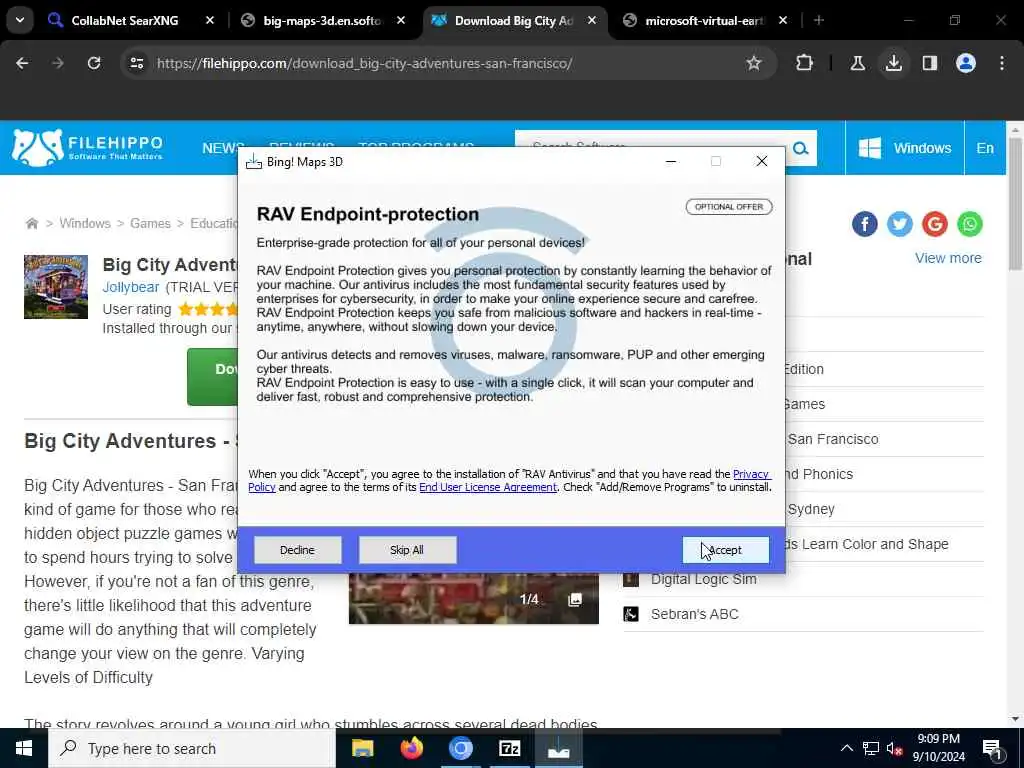Viewport: 1024px width, 768px height.
Task: Toggle the browser side panel icon
Action: point(929,63)
